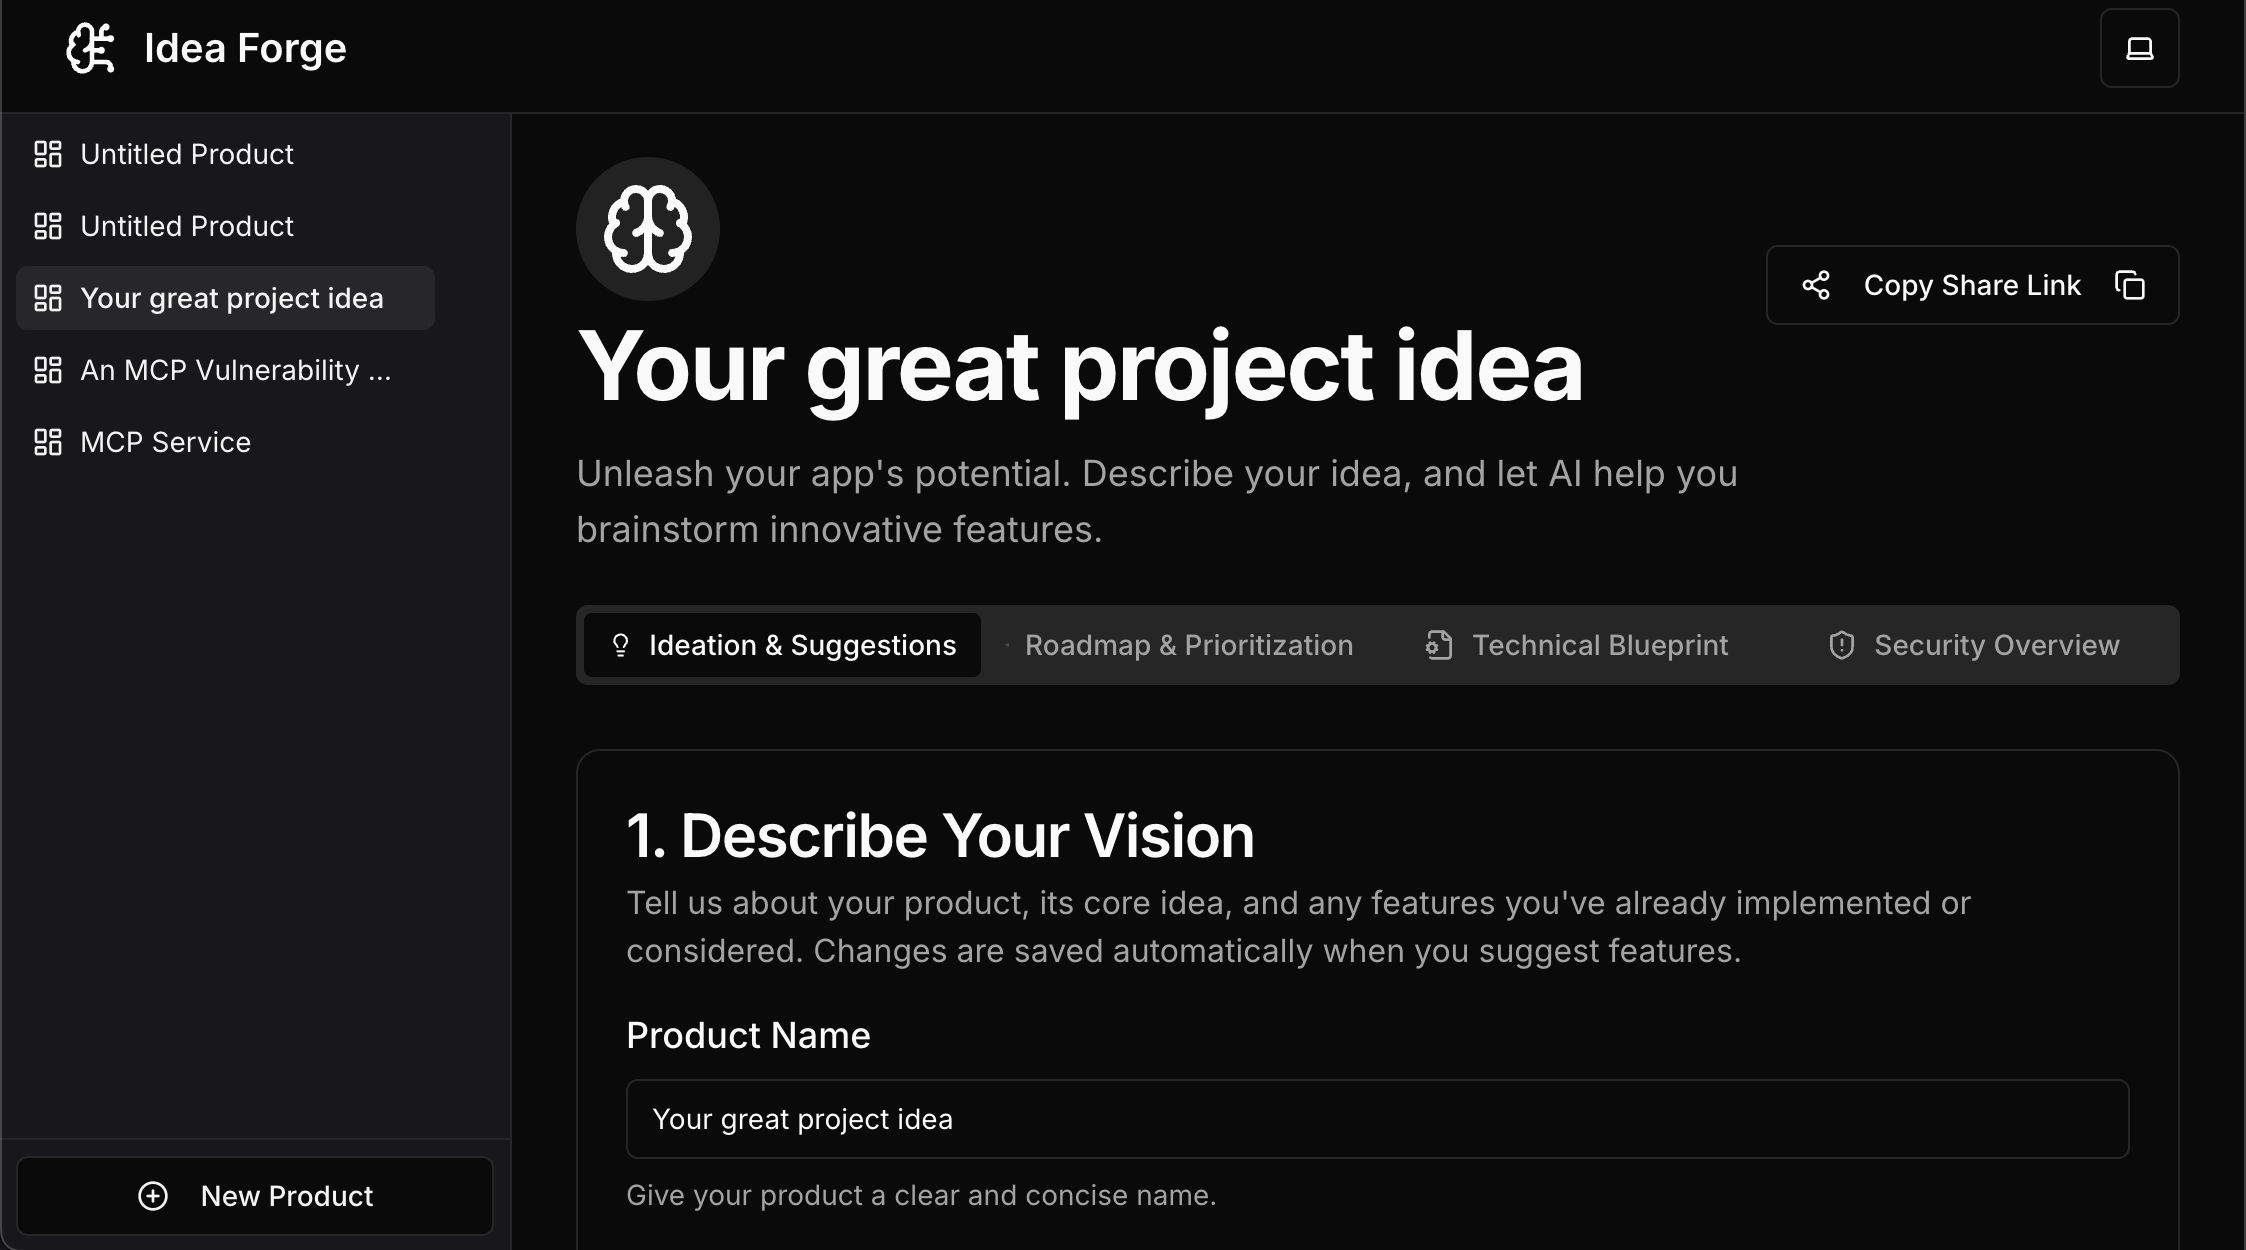Click the plus icon on New Product button
The image size is (2246, 1250).
[x=152, y=1196]
